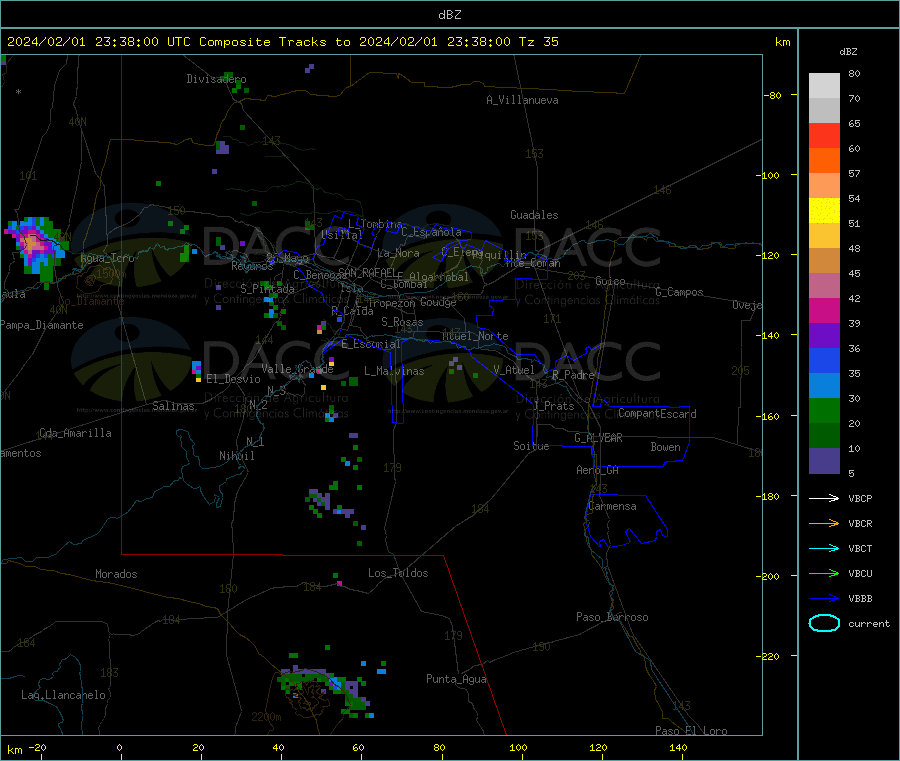
Task: Click the 'El_Desvio' label
Action: pos(233,379)
